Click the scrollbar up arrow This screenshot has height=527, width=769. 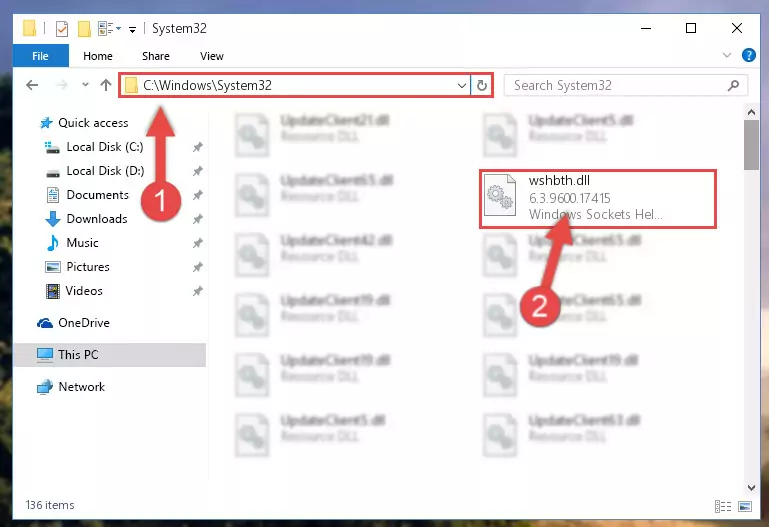[x=751, y=112]
